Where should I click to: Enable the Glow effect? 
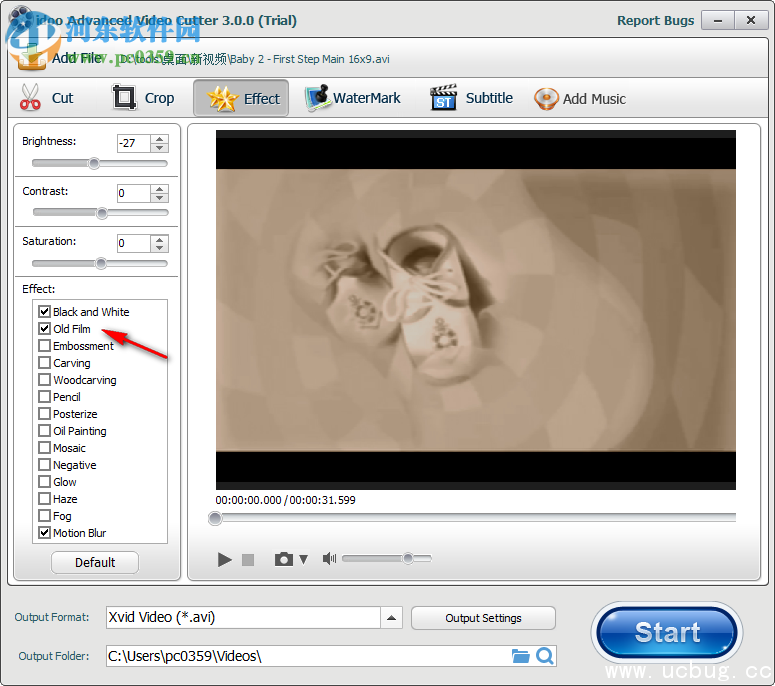[x=44, y=482]
